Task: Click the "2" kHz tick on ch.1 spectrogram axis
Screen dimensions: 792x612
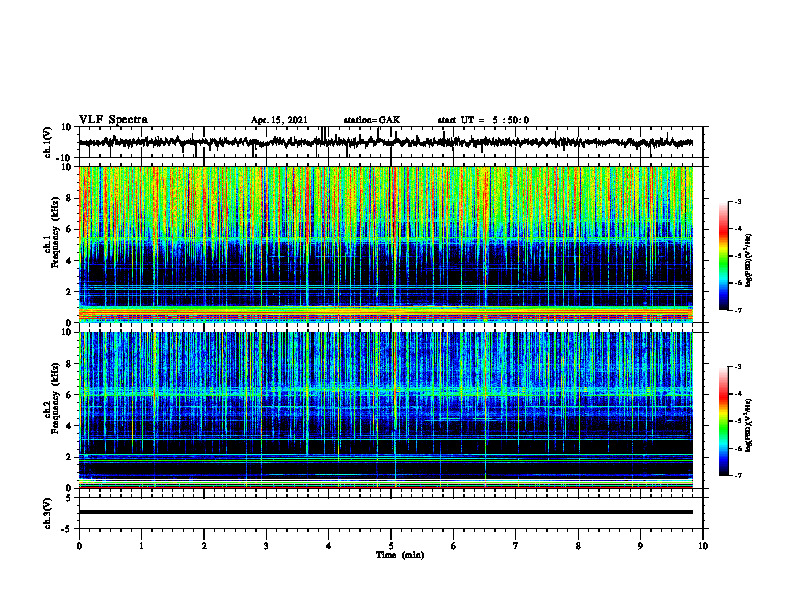Action: (71, 291)
